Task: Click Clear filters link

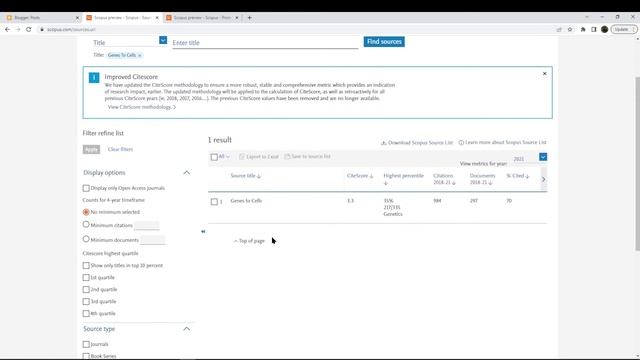Action: coord(120,149)
